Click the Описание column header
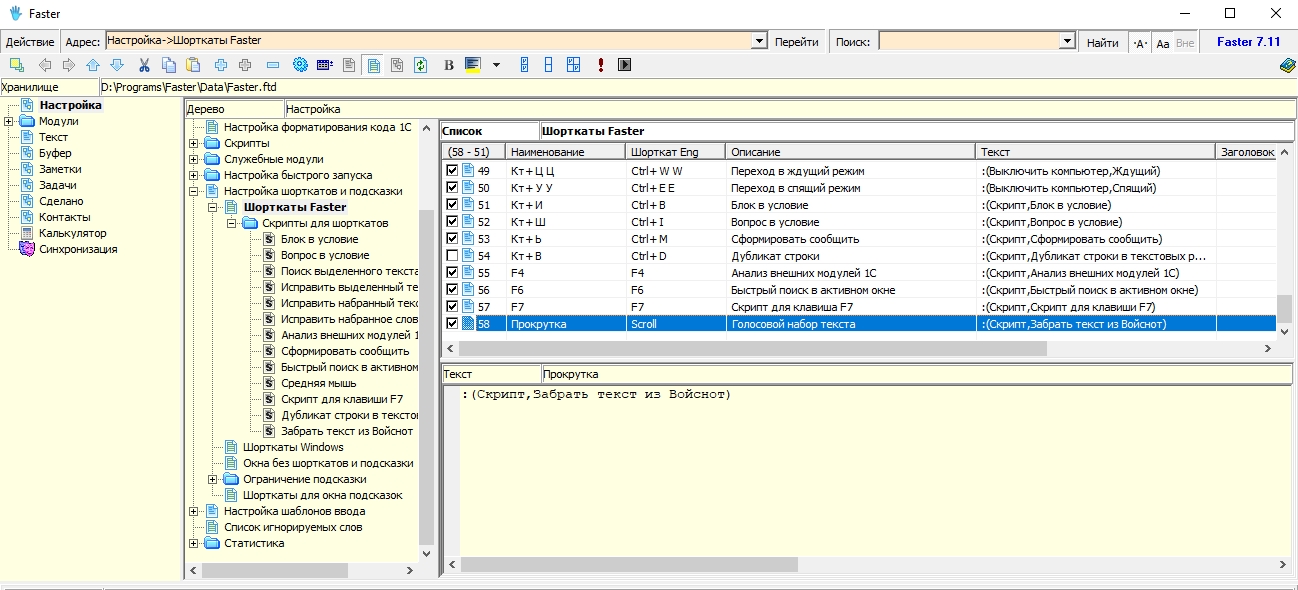Screen dimensions: 1298x590 851,152
